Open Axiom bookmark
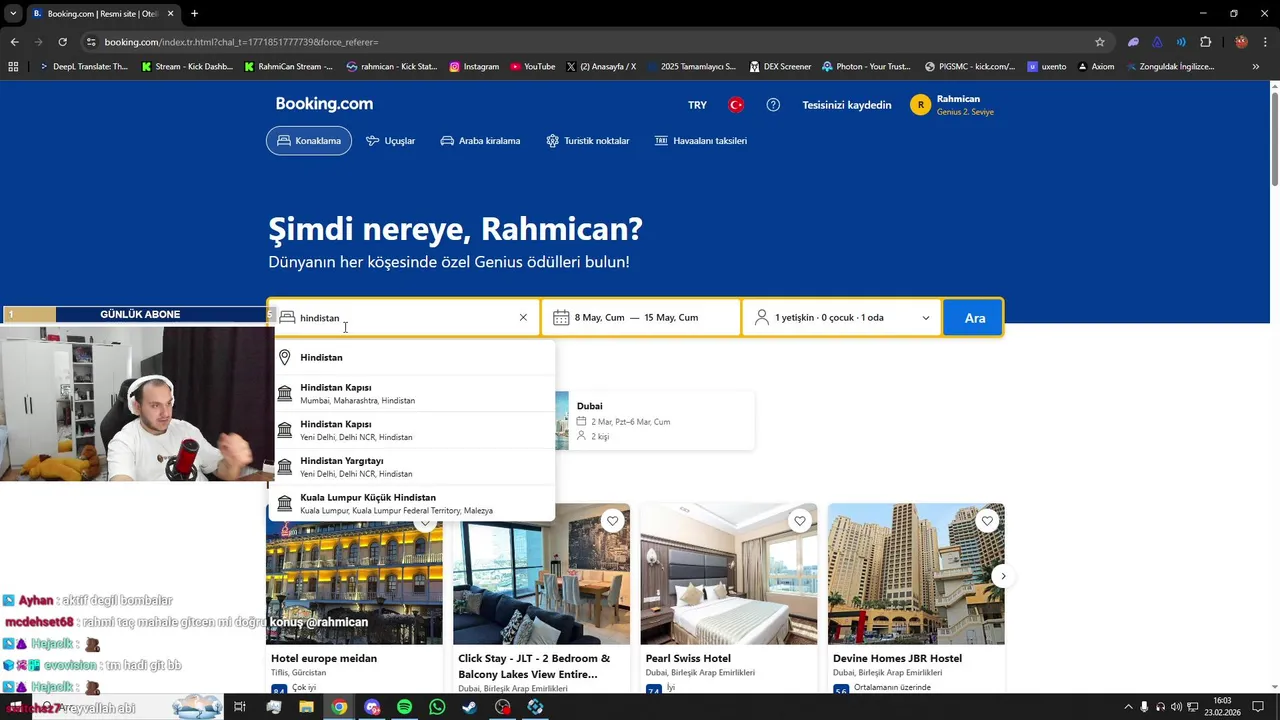This screenshot has height=720, width=1280. [1095, 67]
